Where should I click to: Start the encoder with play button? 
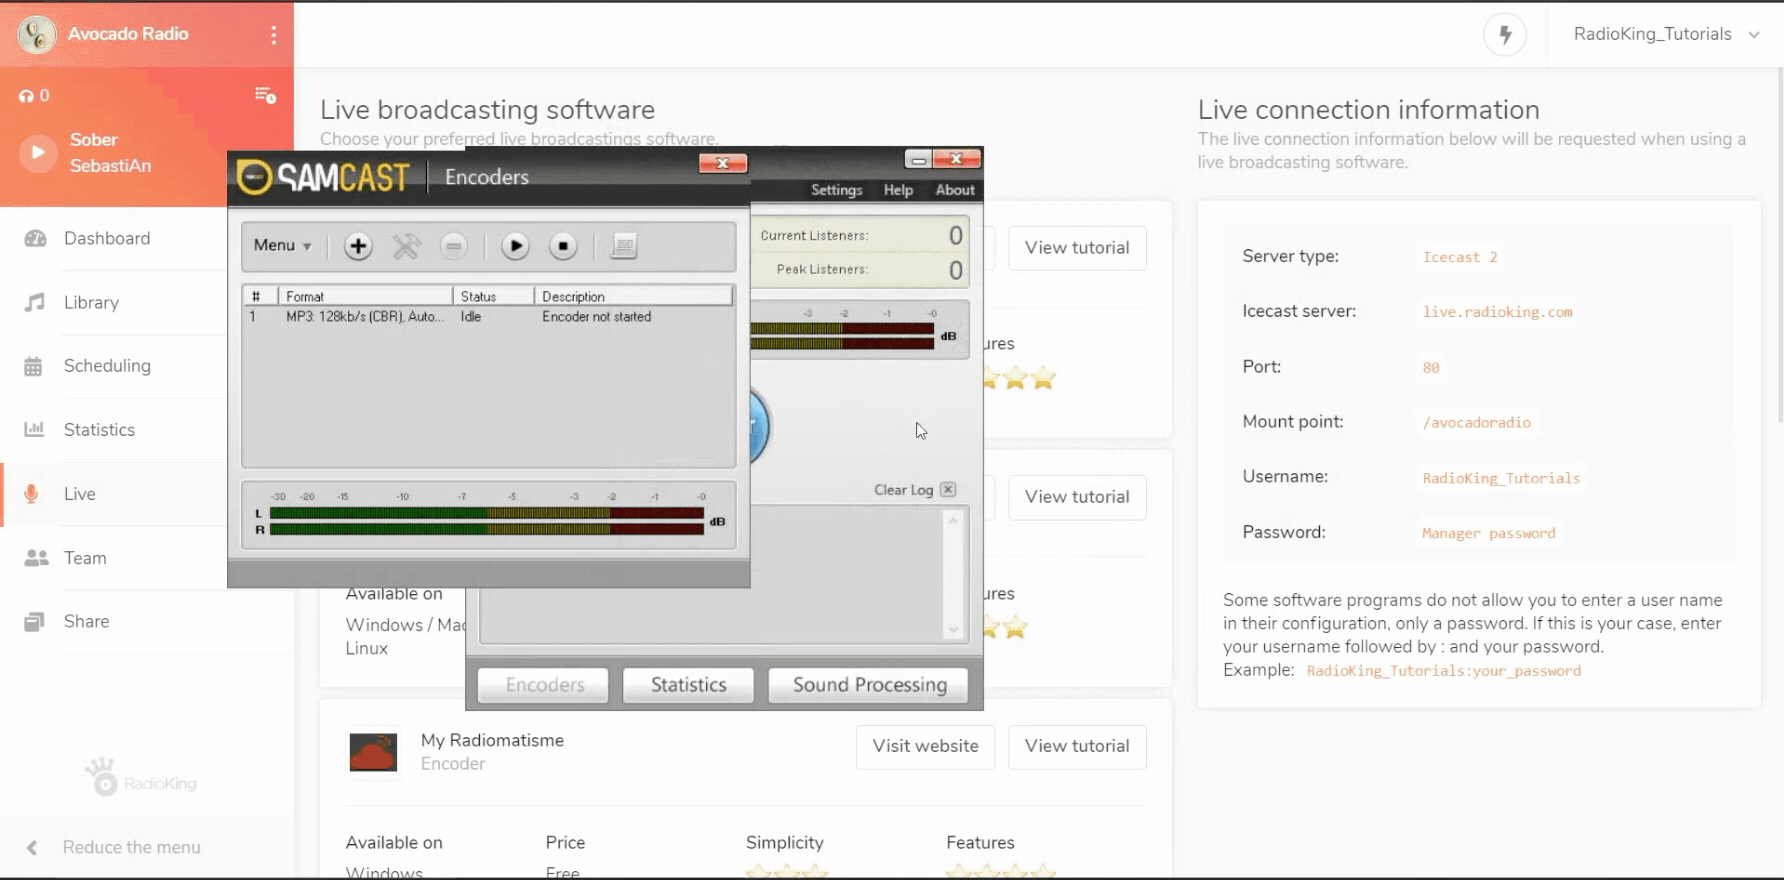tap(515, 246)
